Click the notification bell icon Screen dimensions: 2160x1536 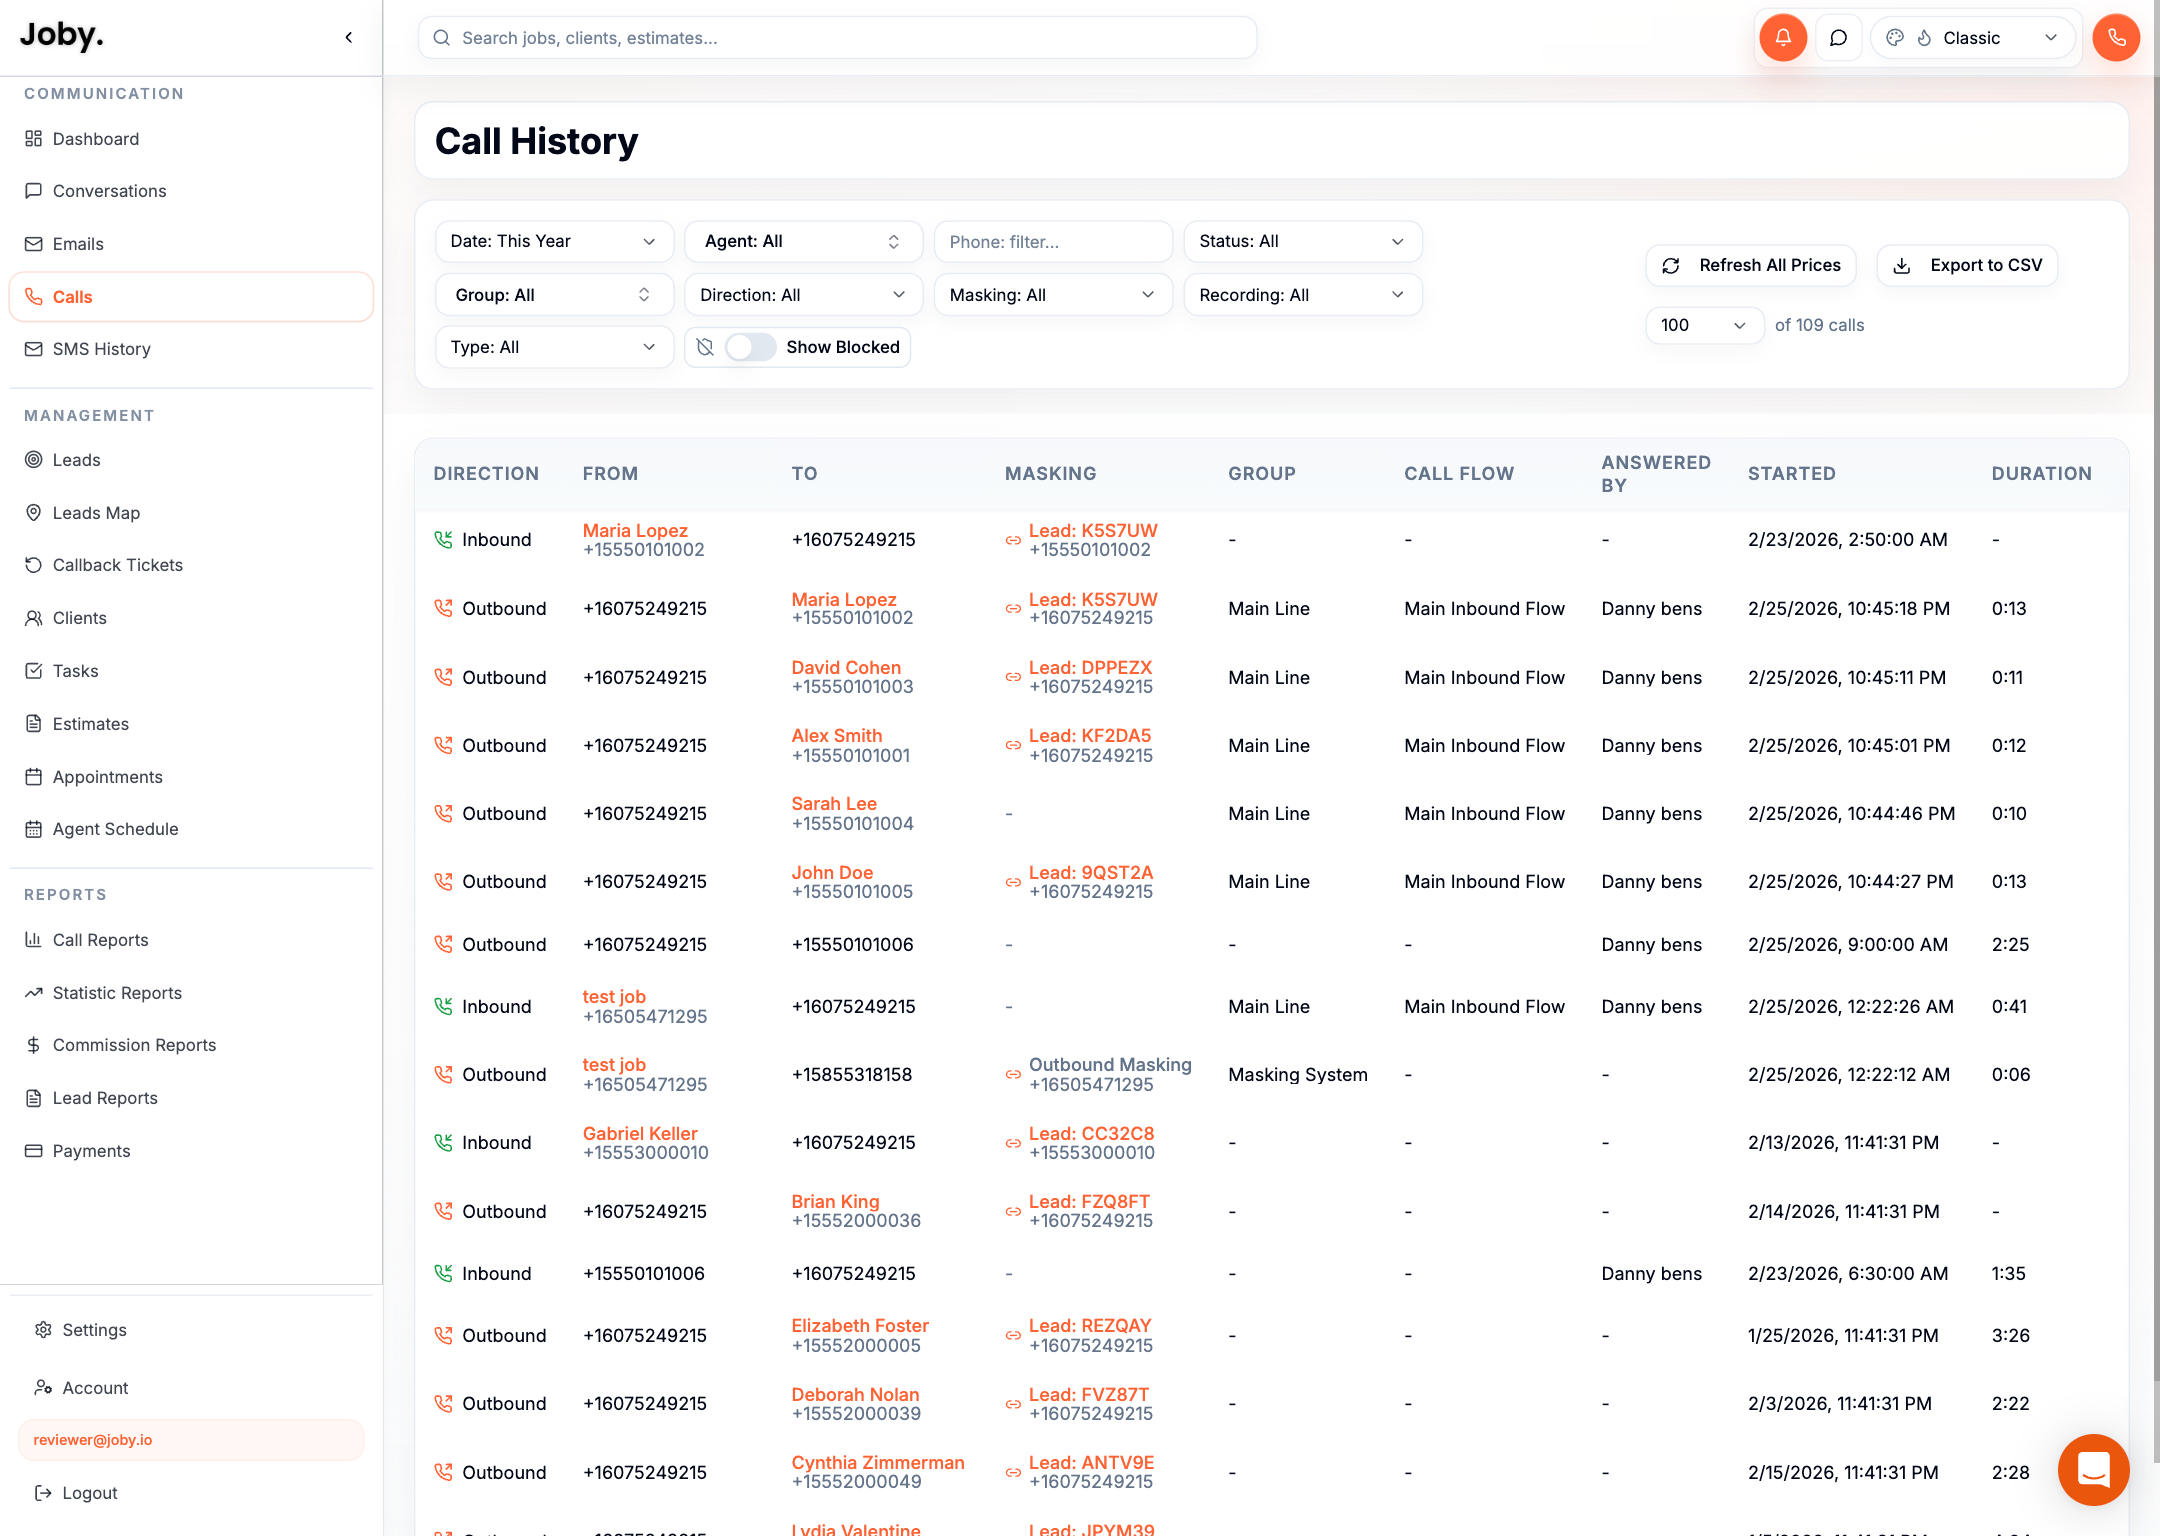[1783, 38]
